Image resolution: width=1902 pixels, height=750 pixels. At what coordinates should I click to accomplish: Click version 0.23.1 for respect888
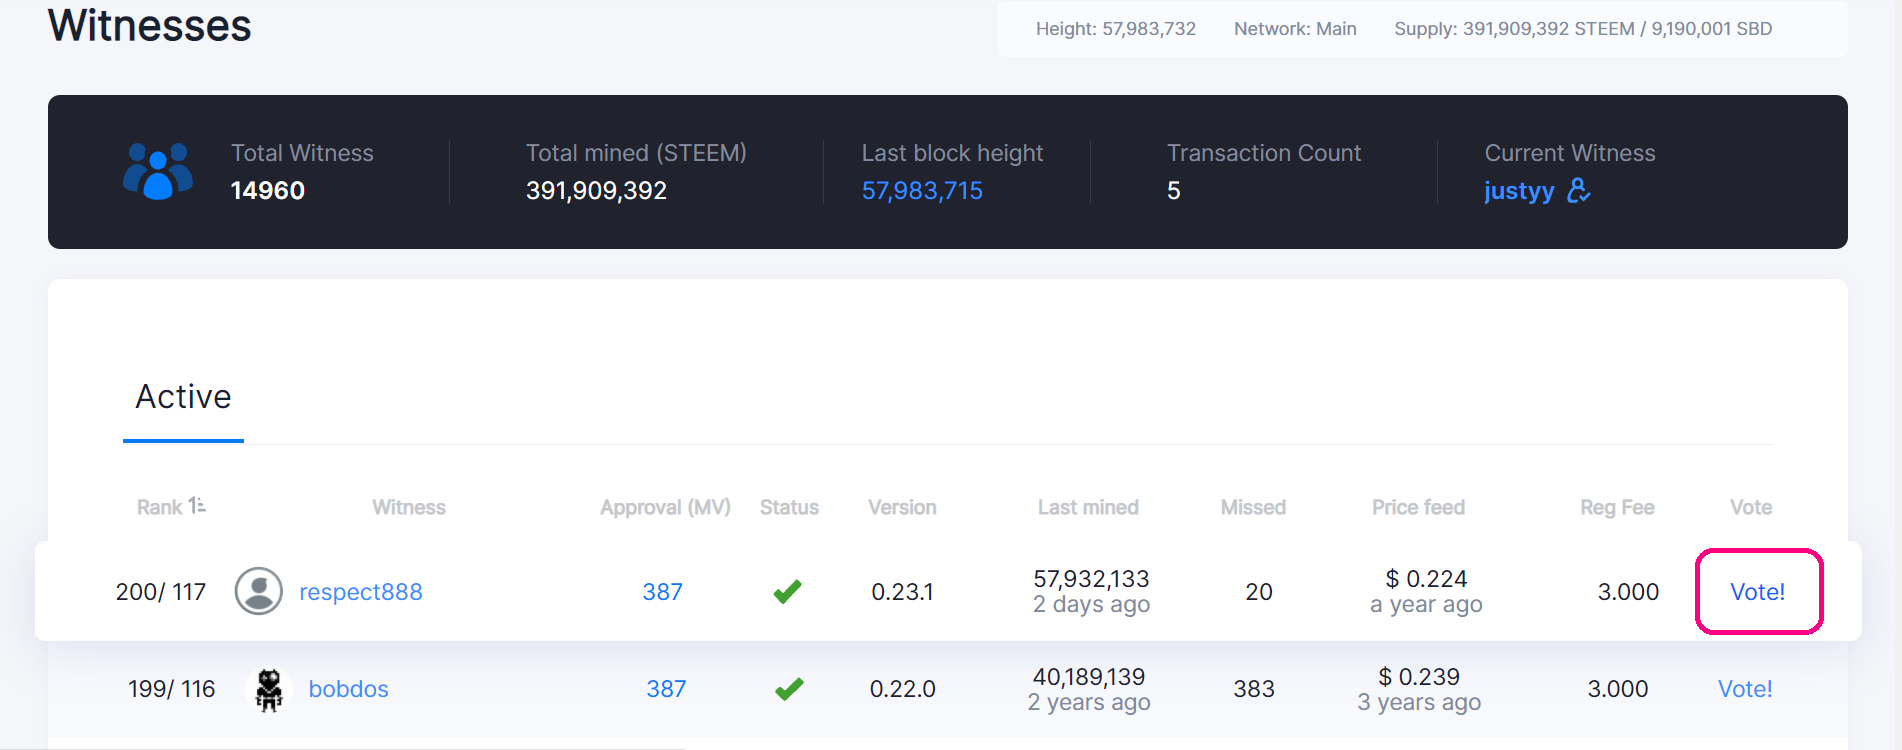click(x=902, y=592)
